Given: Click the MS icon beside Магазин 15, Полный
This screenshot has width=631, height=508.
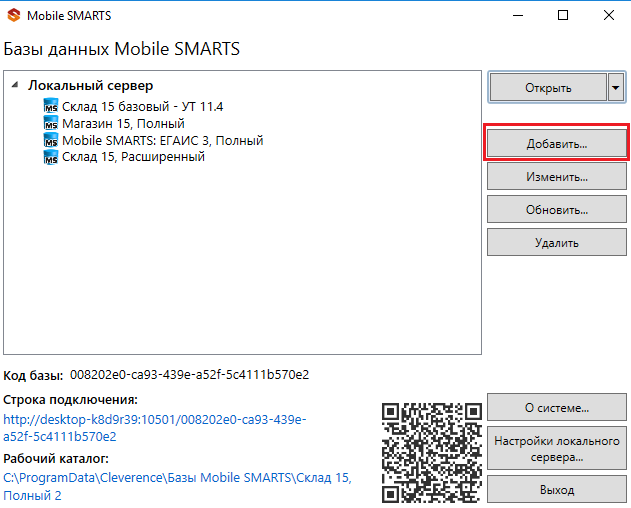Looking at the screenshot, I should tap(52, 123).
